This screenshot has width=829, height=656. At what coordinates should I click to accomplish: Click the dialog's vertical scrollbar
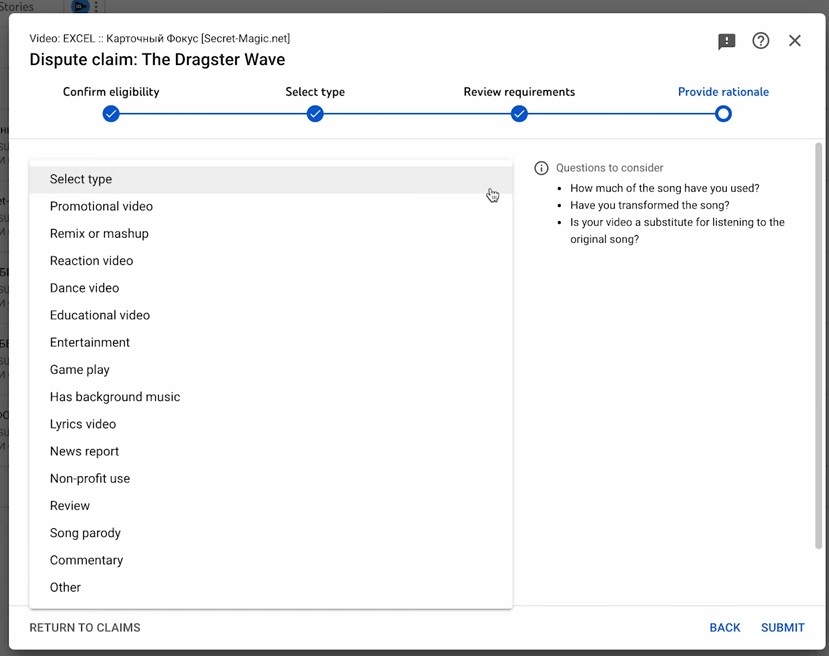pyautogui.click(x=818, y=346)
